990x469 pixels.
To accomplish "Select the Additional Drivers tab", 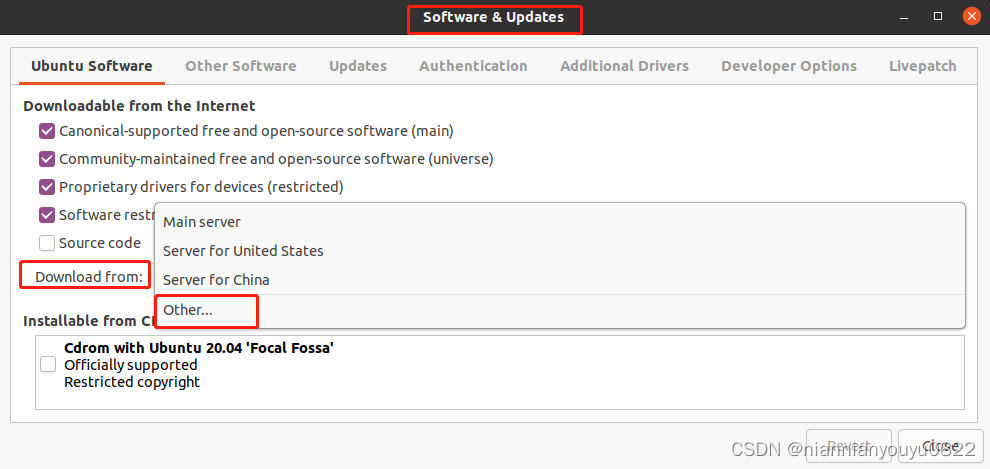I will click(x=624, y=66).
